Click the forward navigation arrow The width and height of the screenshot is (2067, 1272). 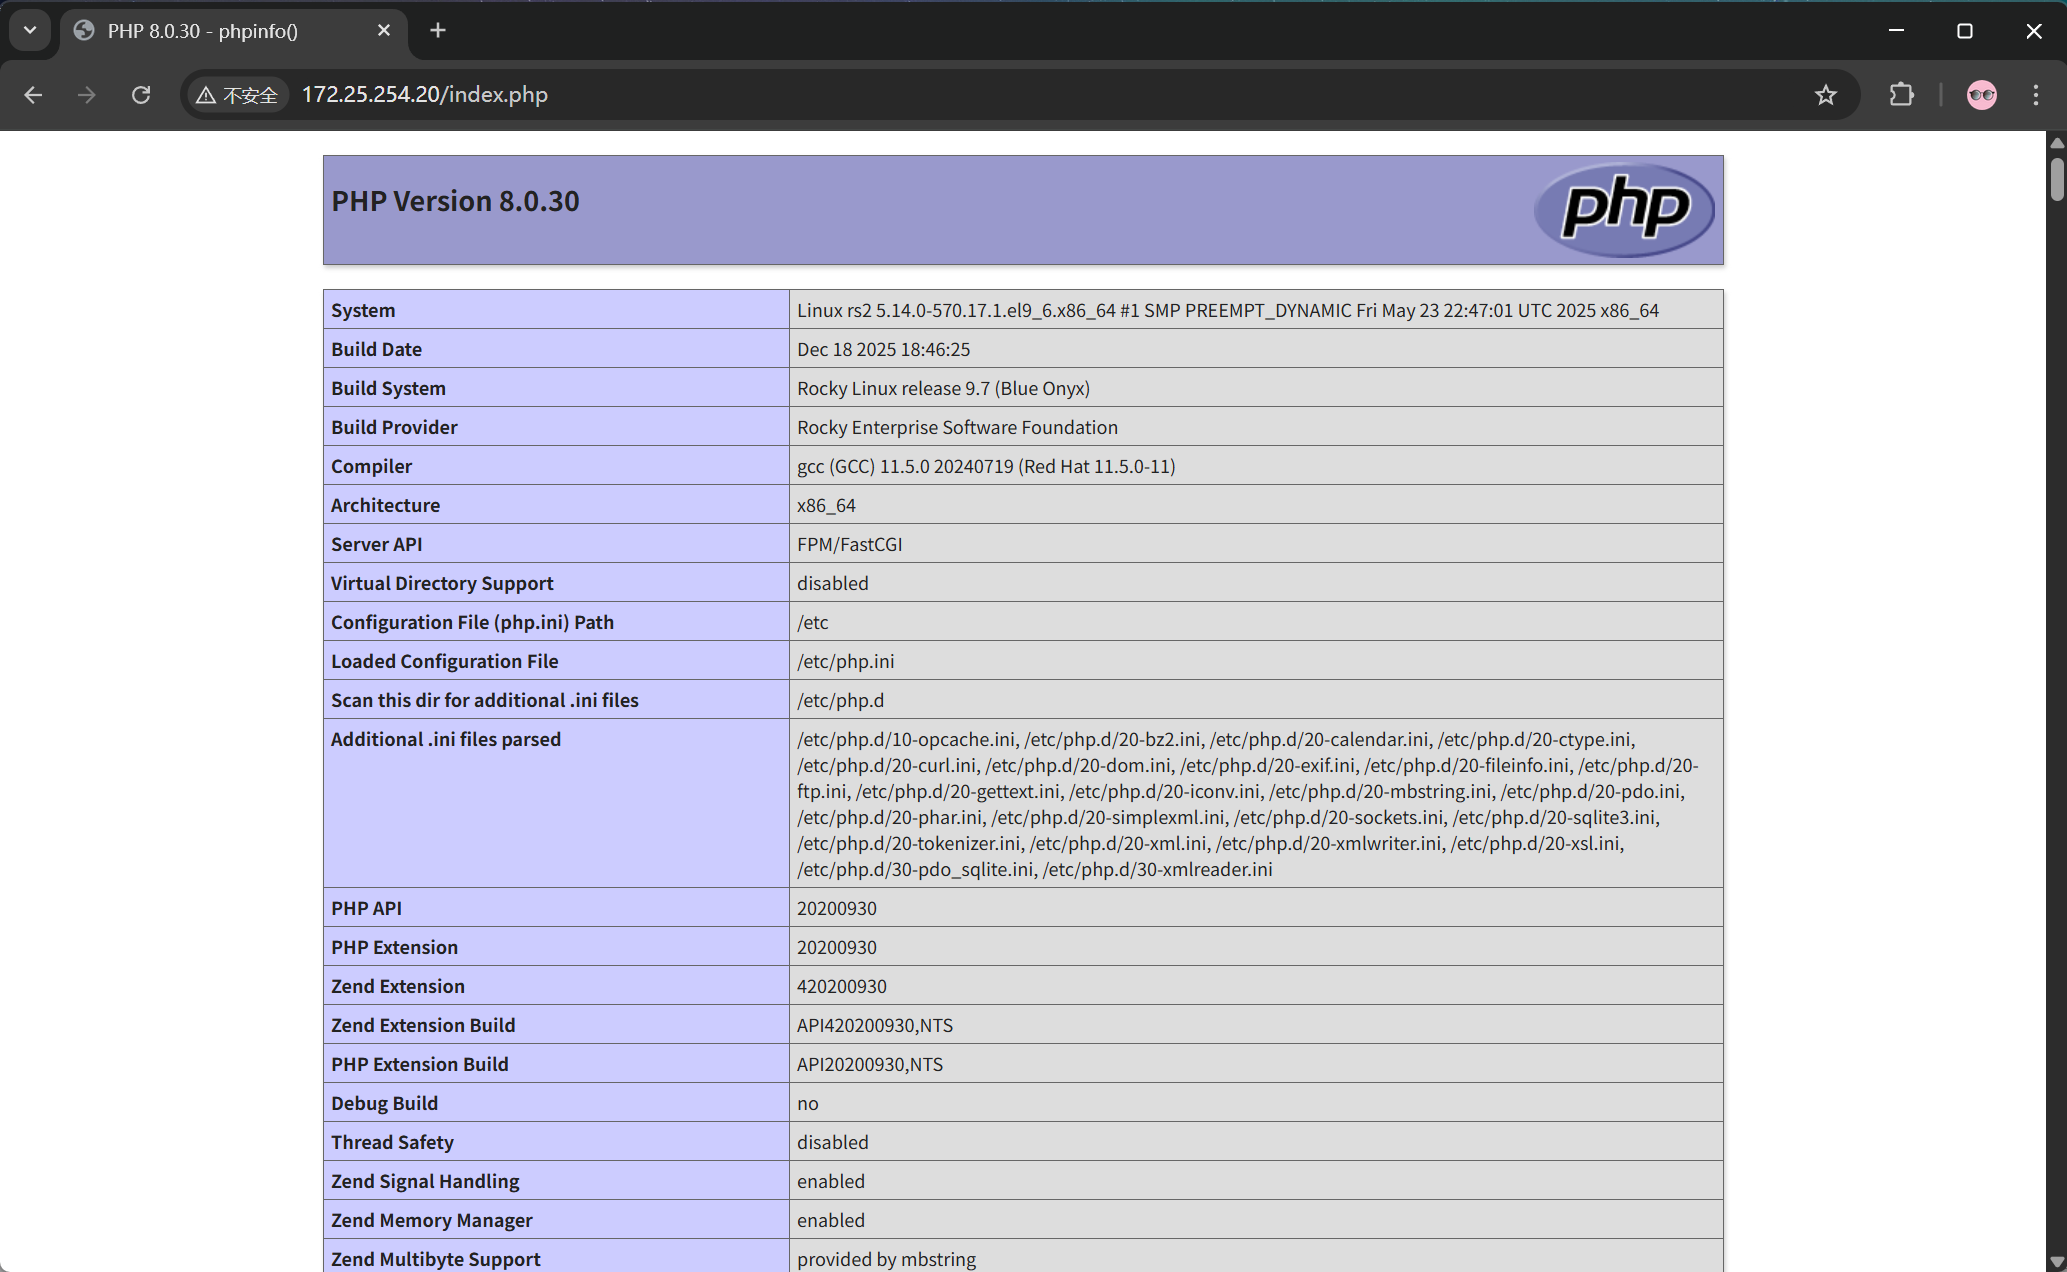(87, 95)
